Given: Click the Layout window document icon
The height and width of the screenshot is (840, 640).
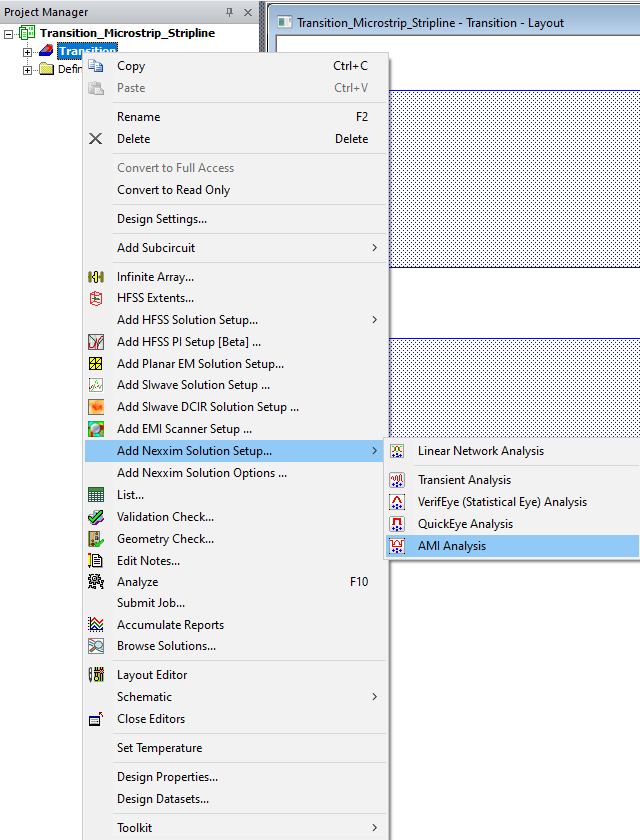Looking at the screenshot, I should coord(284,22).
